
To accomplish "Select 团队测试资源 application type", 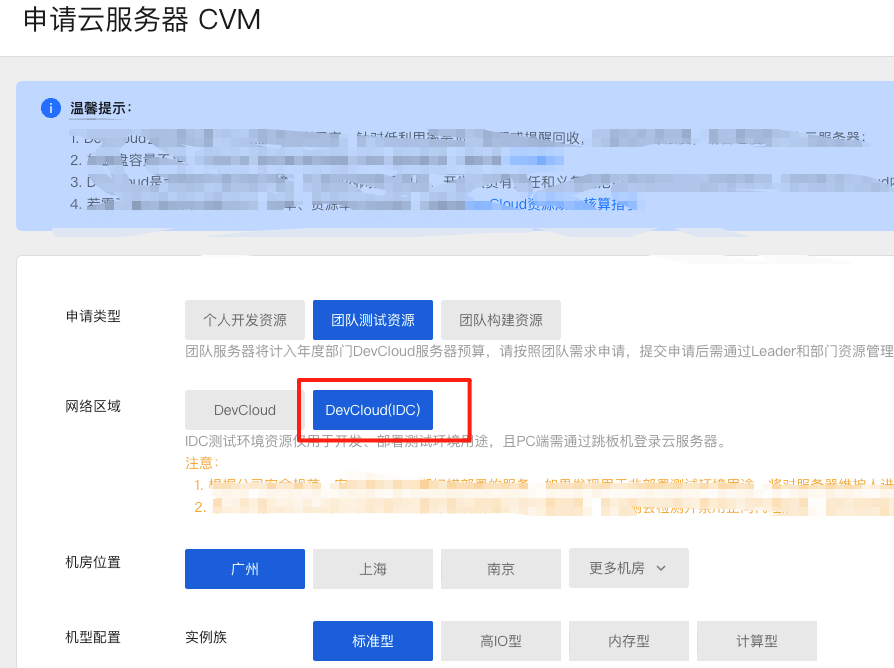I will click(373, 320).
